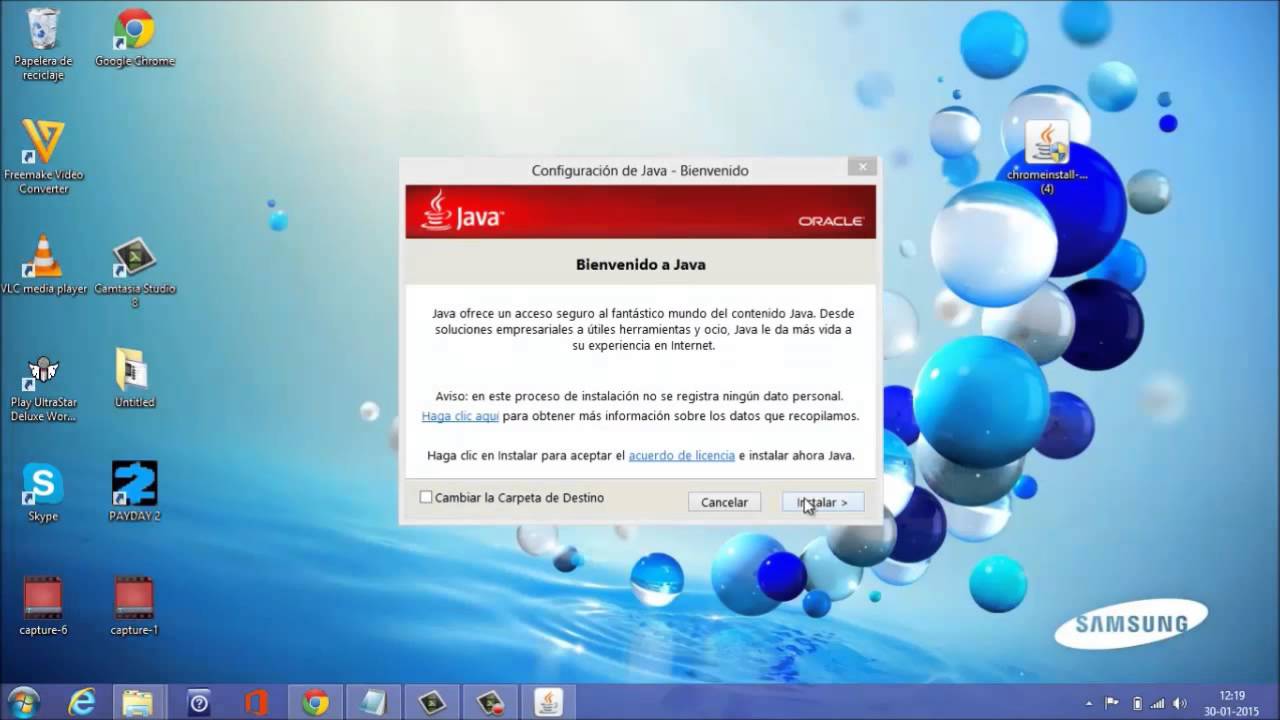This screenshot has height=720, width=1280.
Task: Switch to Camtasia Recorder in the taskbar
Action: (489, 702)
